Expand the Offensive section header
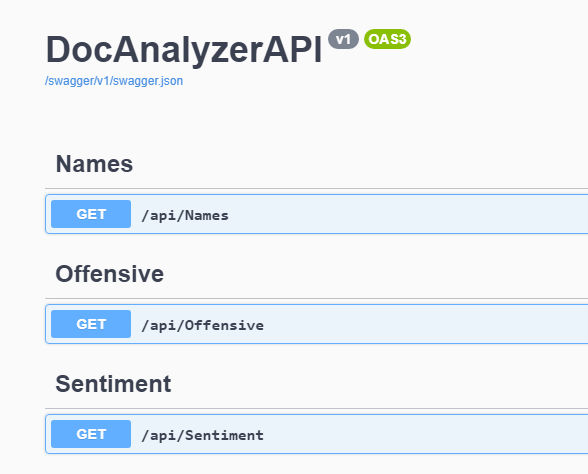Viewport: 588px width, 474px height. pos(110,274)
